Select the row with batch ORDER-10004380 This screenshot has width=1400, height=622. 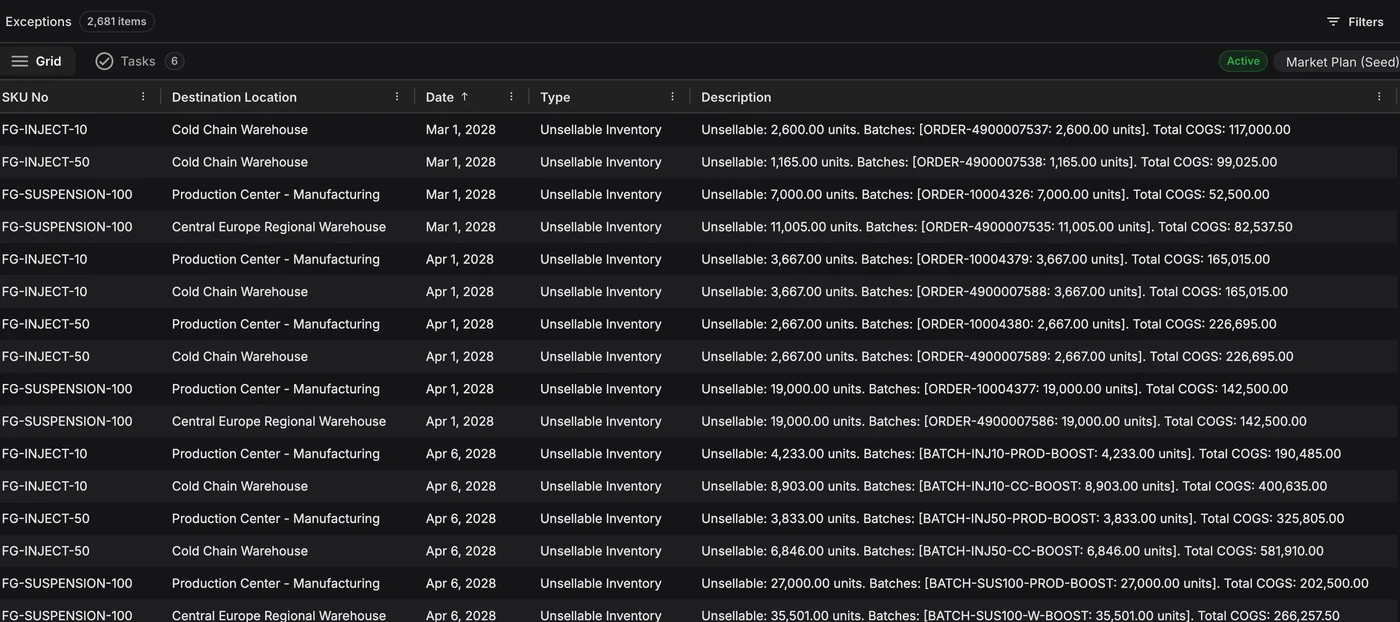(700, 324)
